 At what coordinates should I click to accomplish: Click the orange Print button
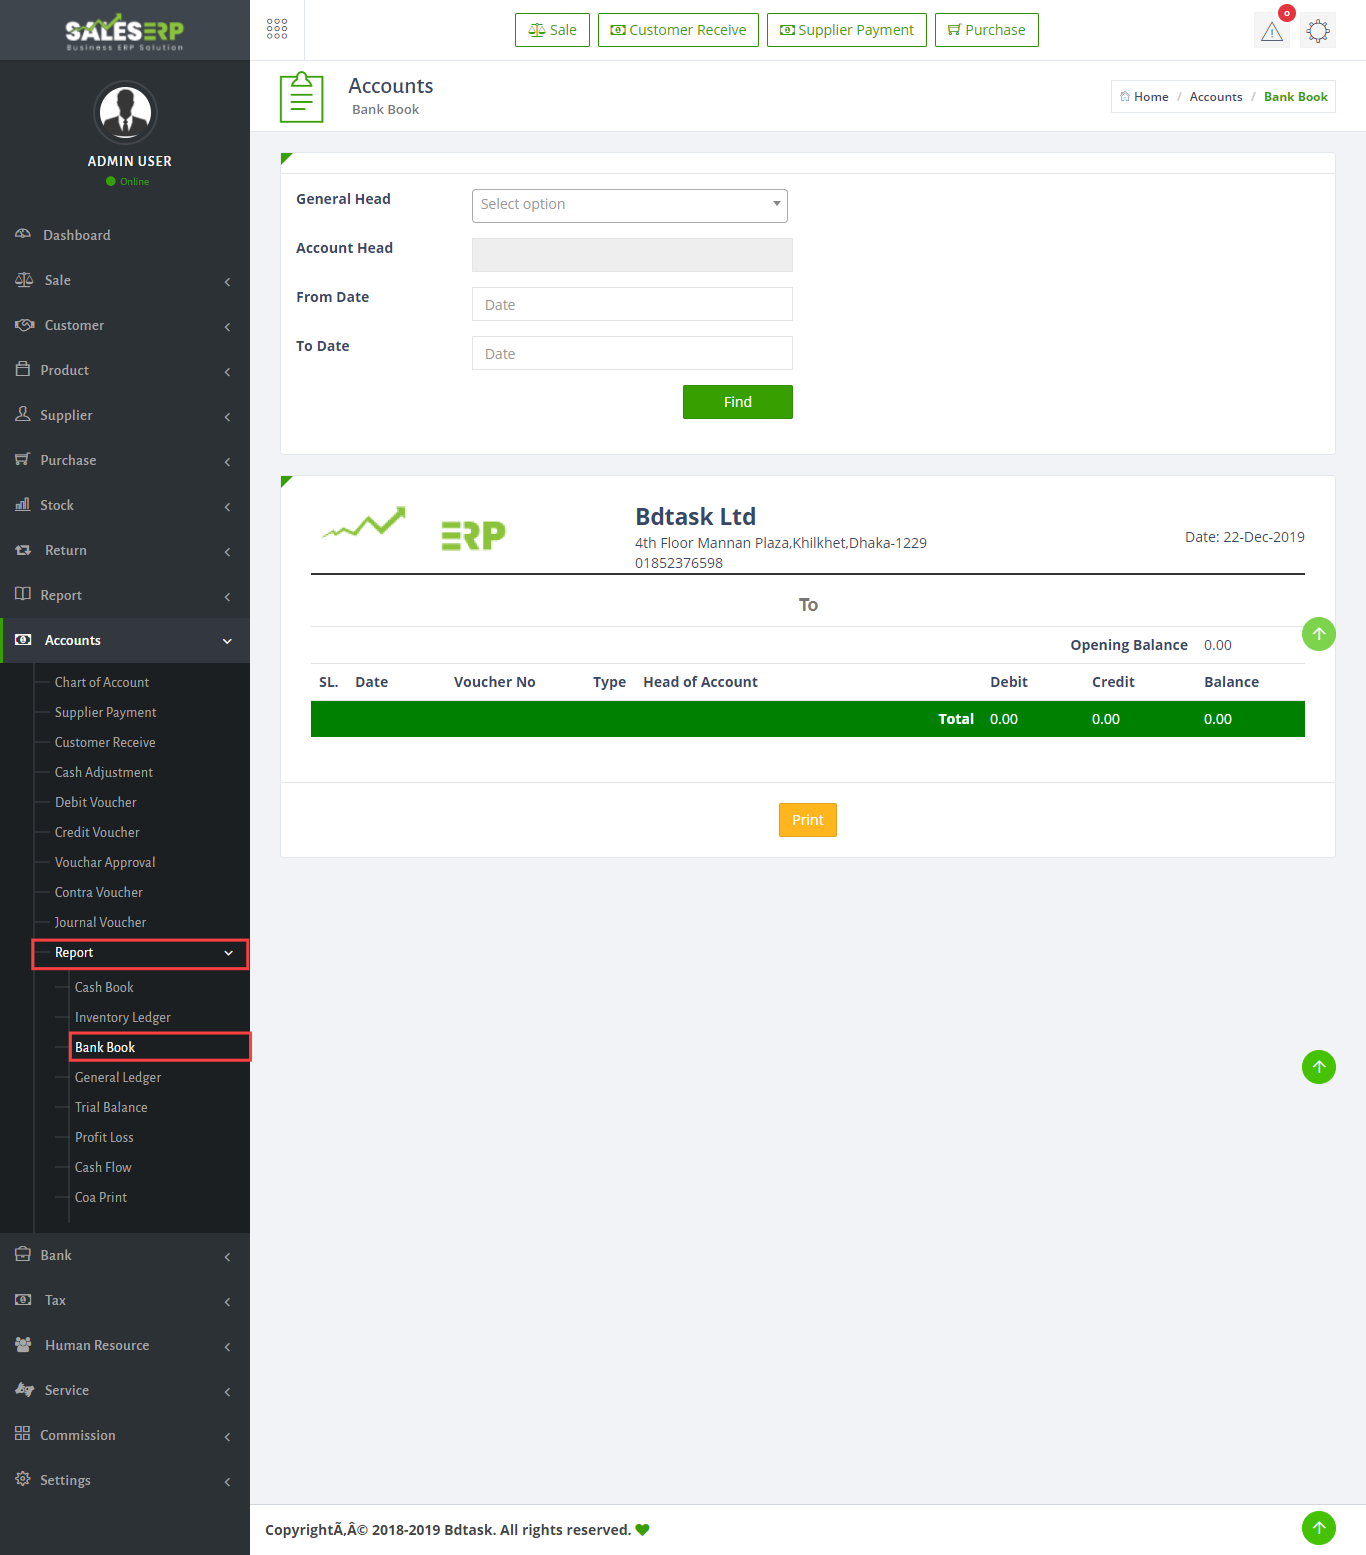[807, 820]
